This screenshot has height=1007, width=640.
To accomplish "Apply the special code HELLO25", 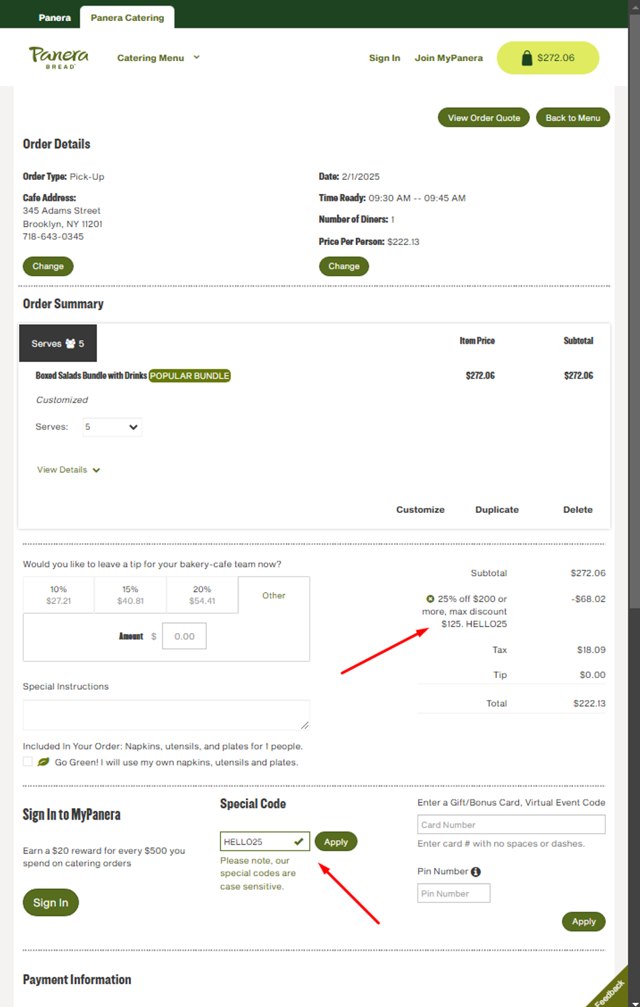I will click(x=336, y=842).
